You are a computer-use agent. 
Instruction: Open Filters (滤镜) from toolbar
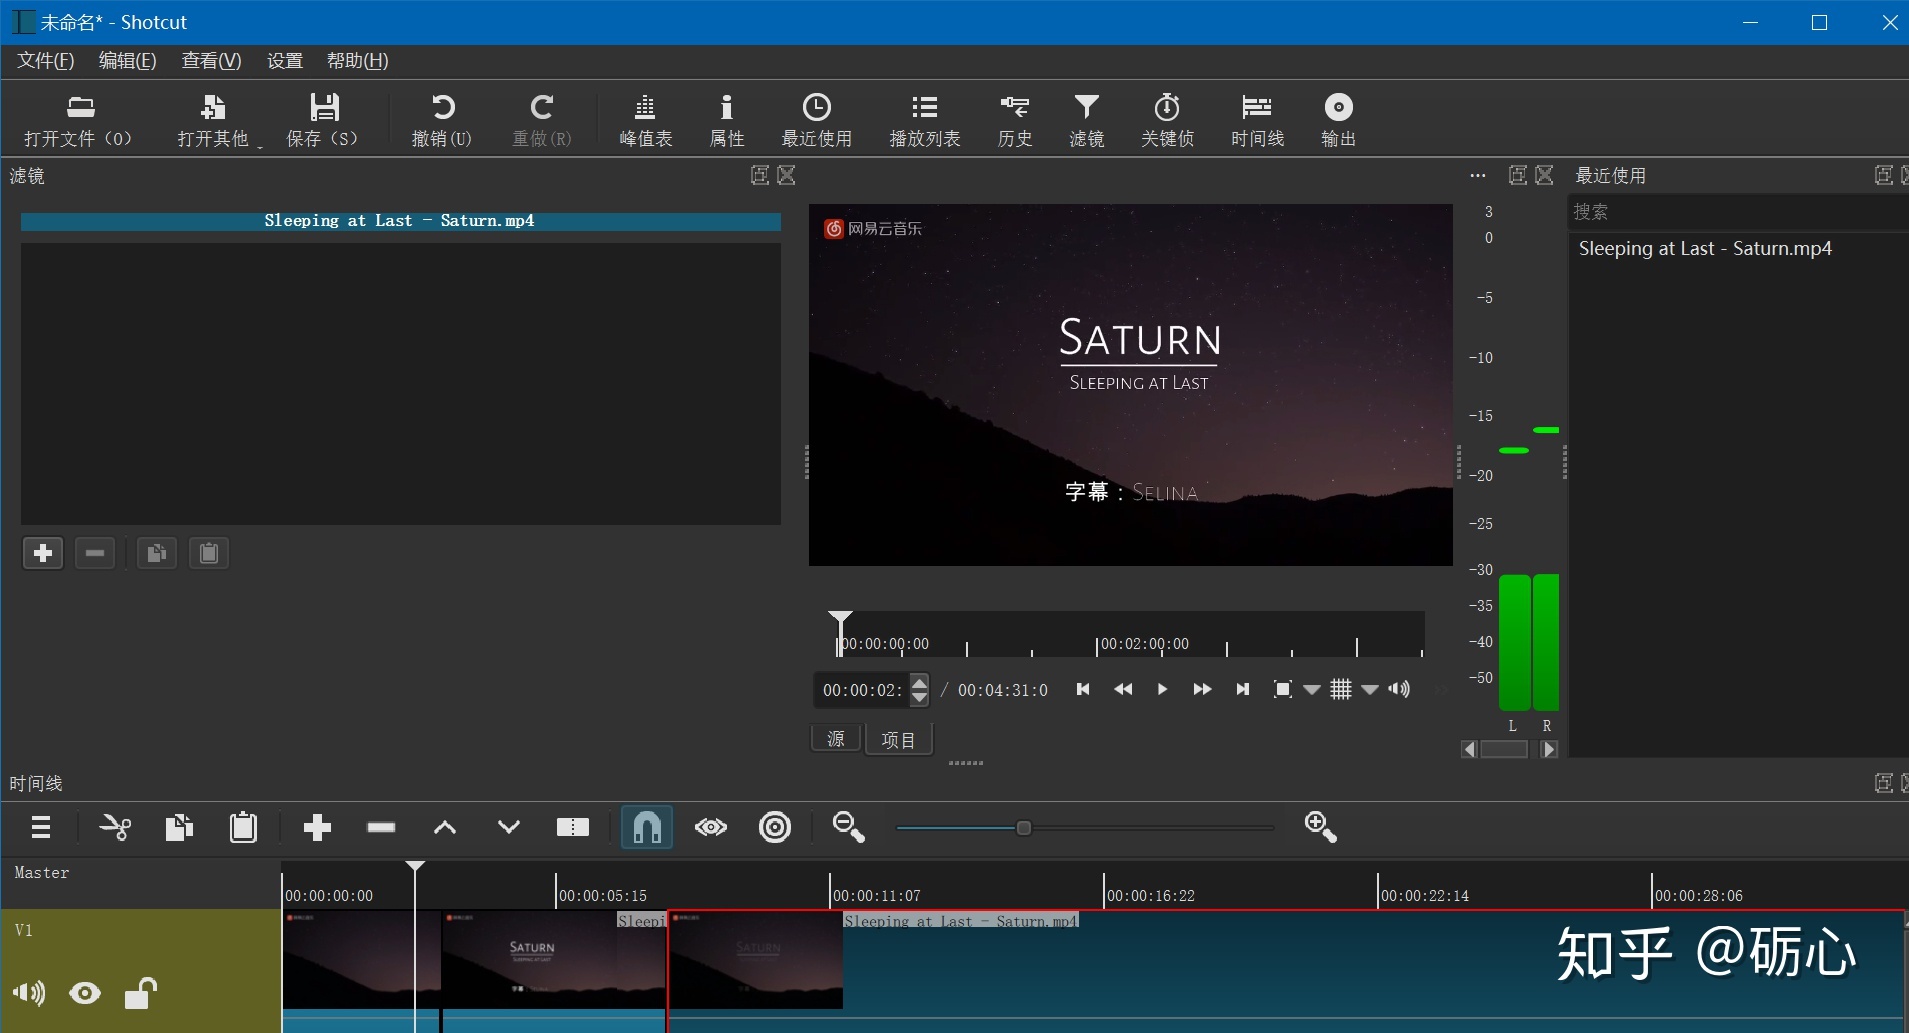pos(1086,120)
